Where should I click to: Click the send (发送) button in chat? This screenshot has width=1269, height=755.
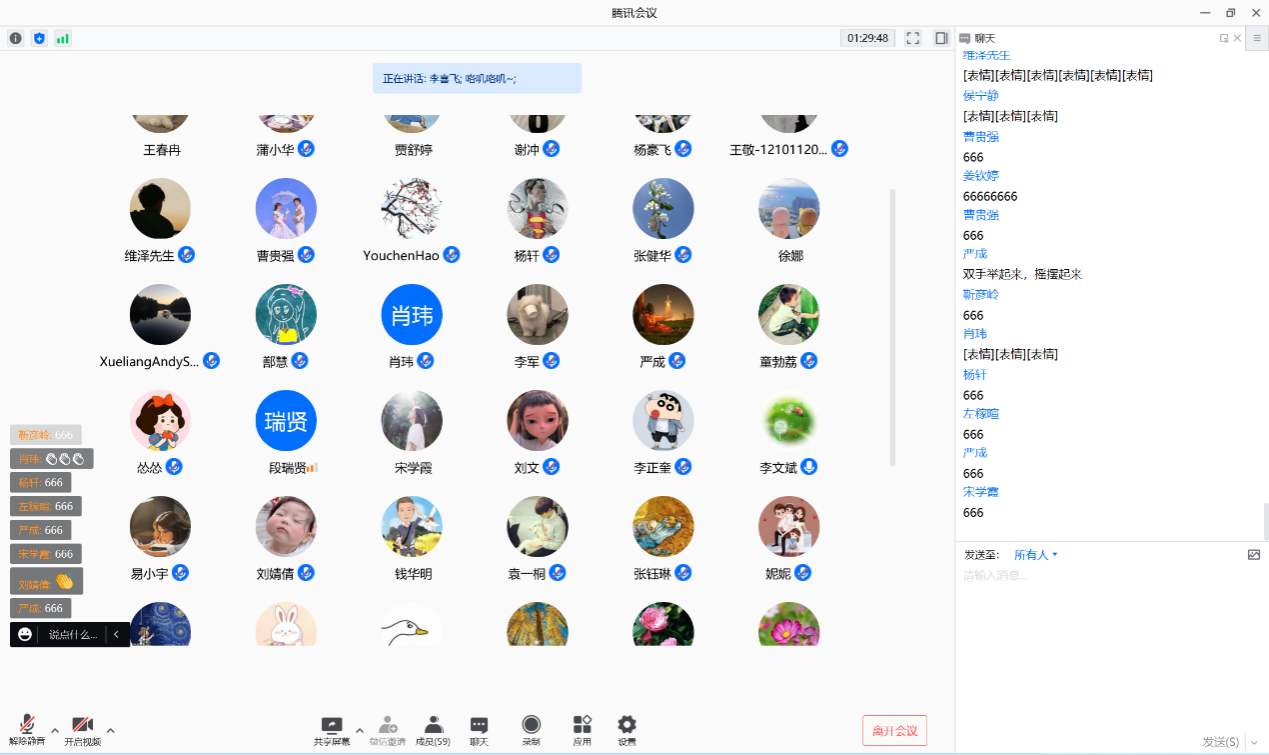pos(1220,741)
